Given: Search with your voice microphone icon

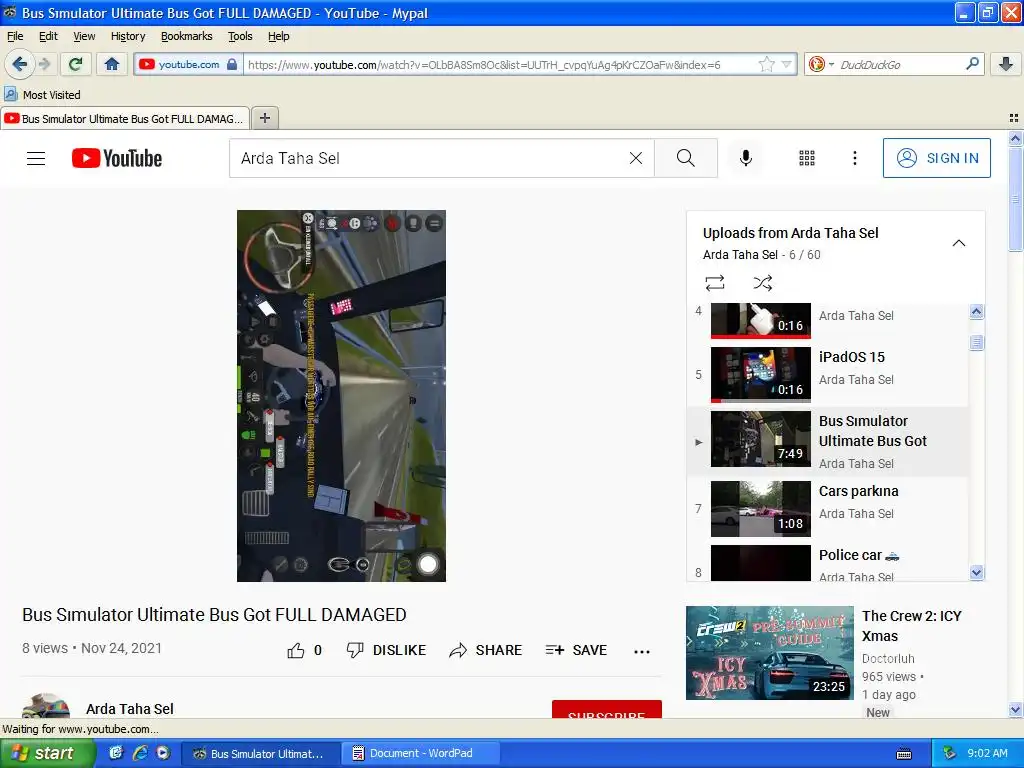Looking at the screenshot, I should pos(746,158).
